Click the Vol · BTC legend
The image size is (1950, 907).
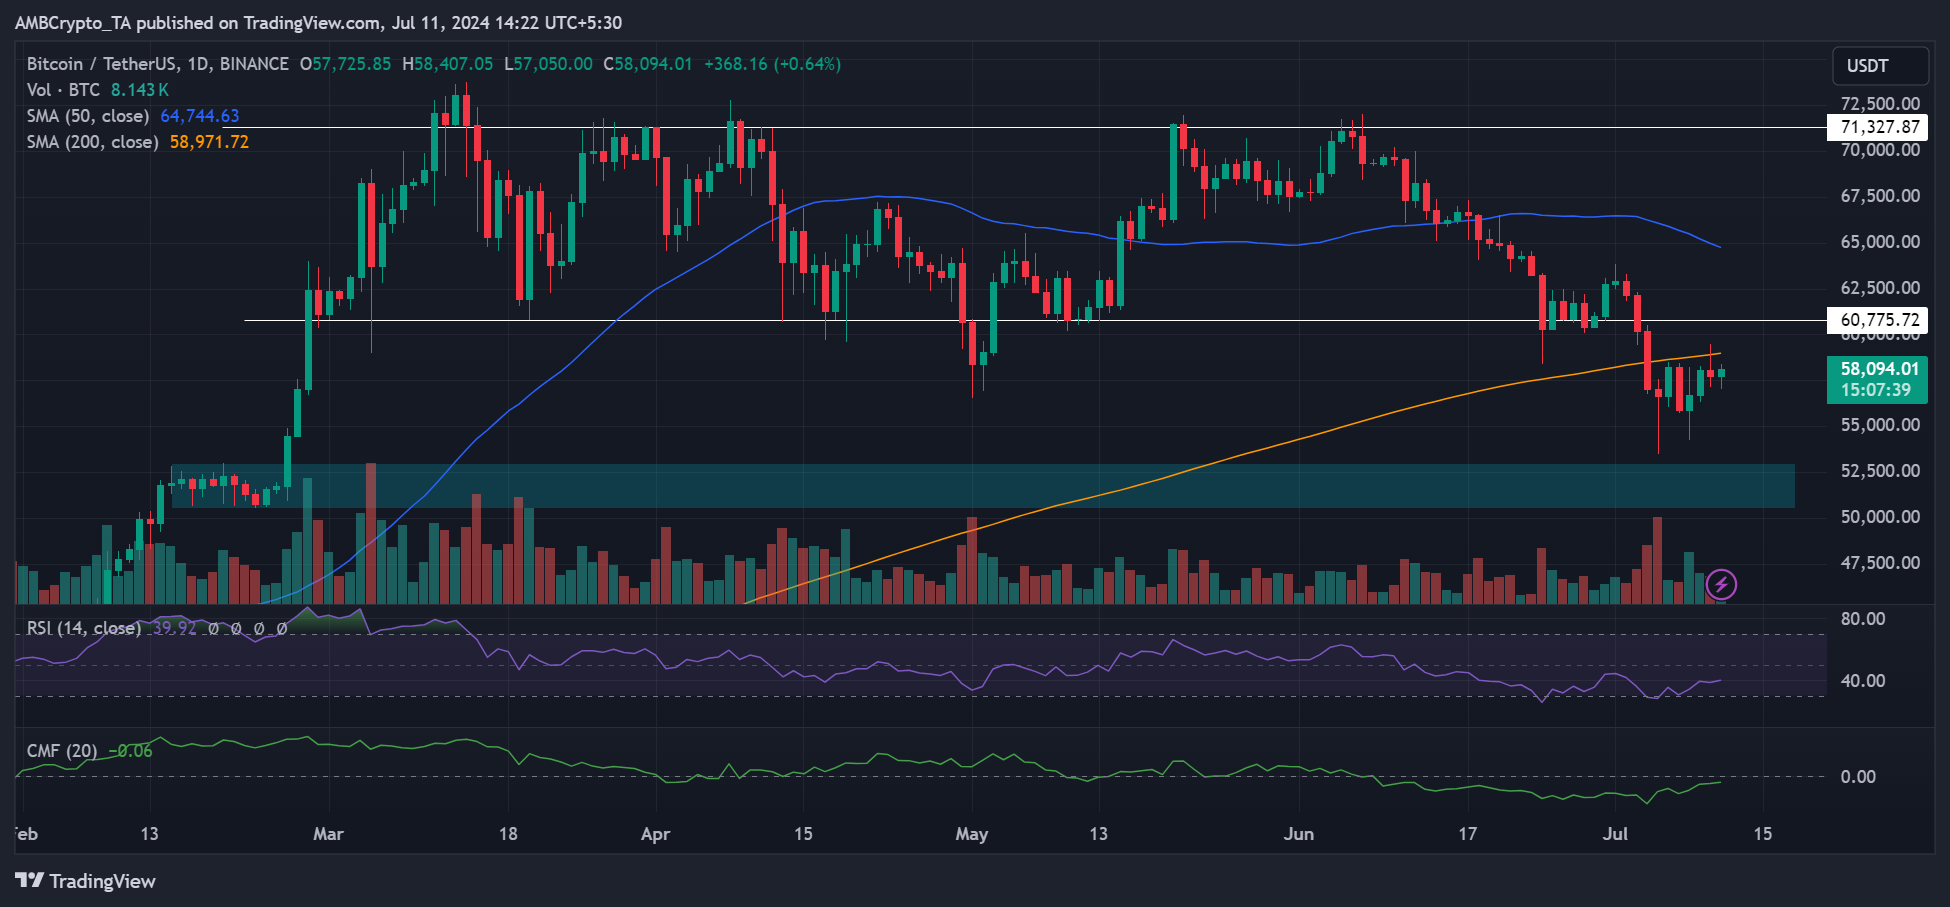tap(63, 90)
